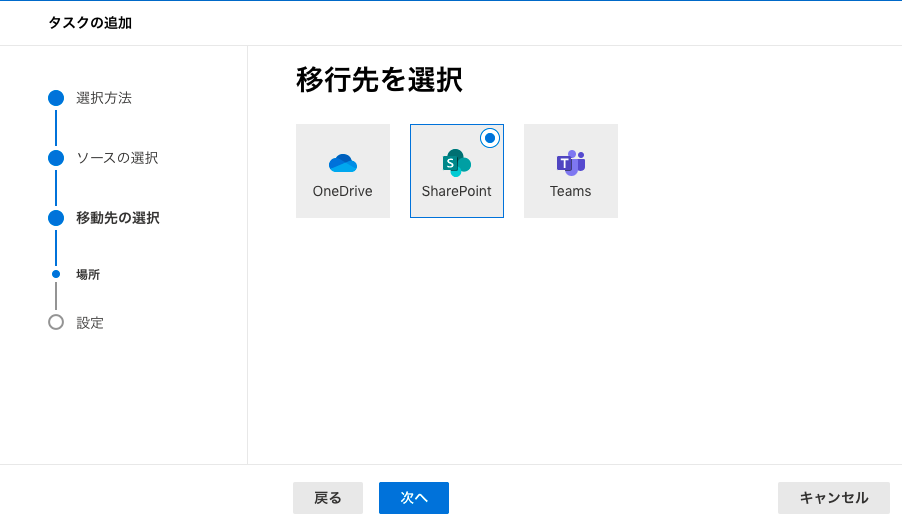Click the 場所 small step dot
The height and width of the screenshot is (529, 902).
click(x=56, y=274)
